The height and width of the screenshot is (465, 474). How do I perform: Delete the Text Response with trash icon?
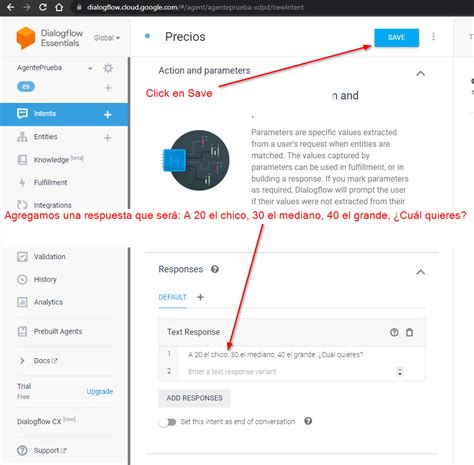click(409, 332)
